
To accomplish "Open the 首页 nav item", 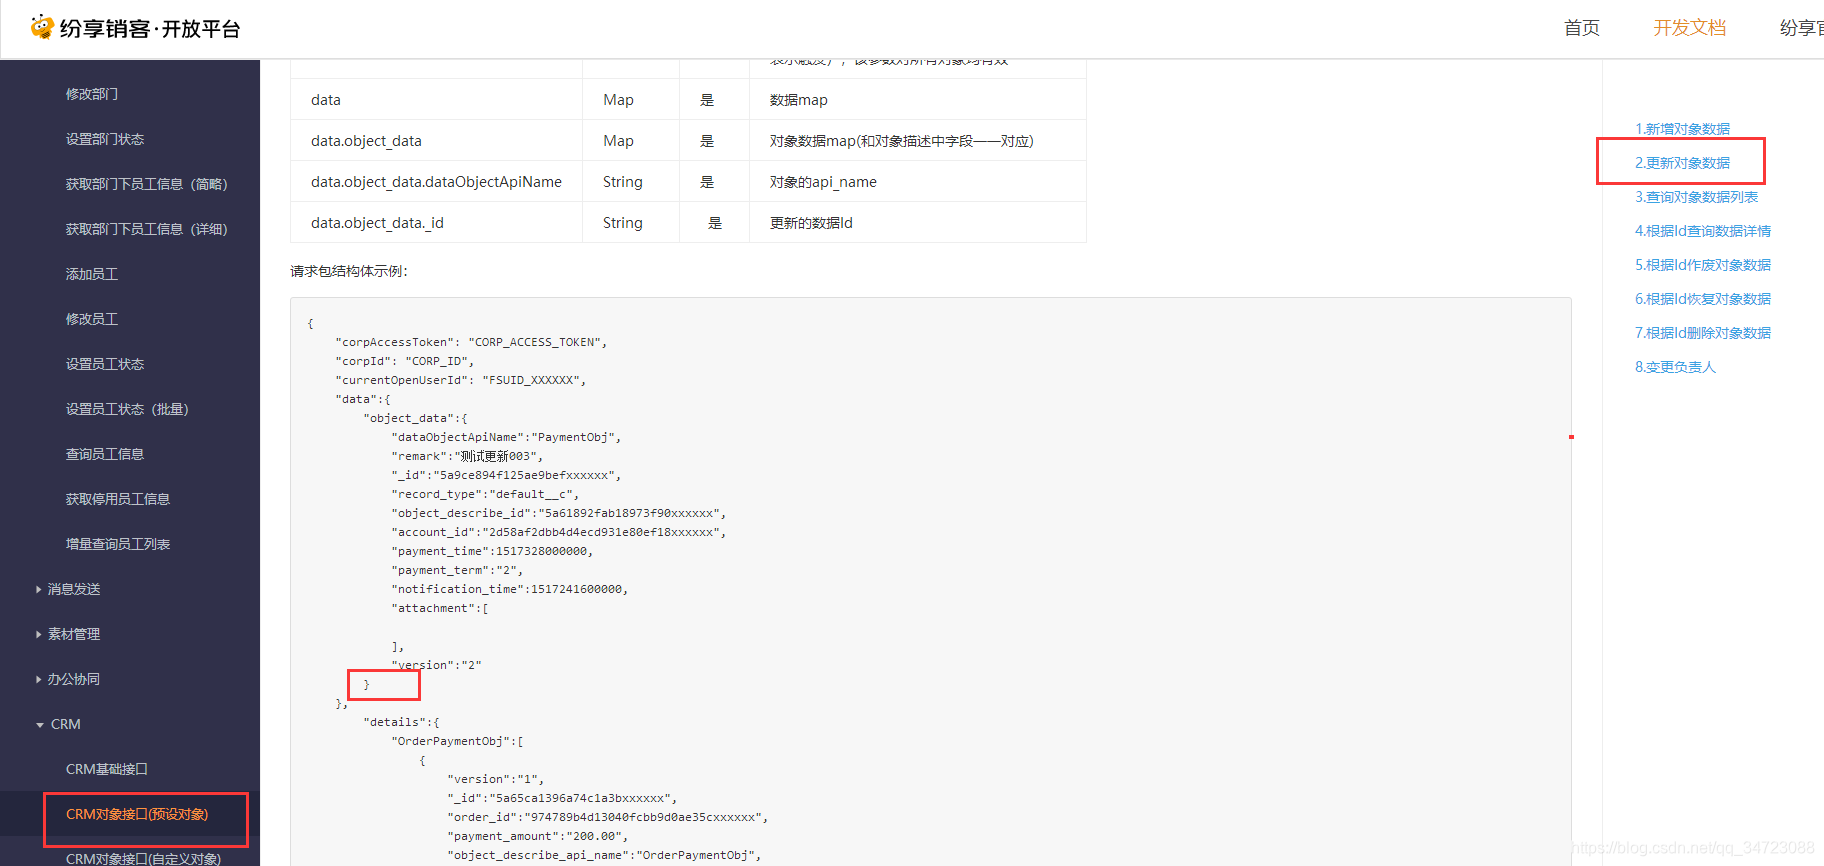I will (1582, 28).
